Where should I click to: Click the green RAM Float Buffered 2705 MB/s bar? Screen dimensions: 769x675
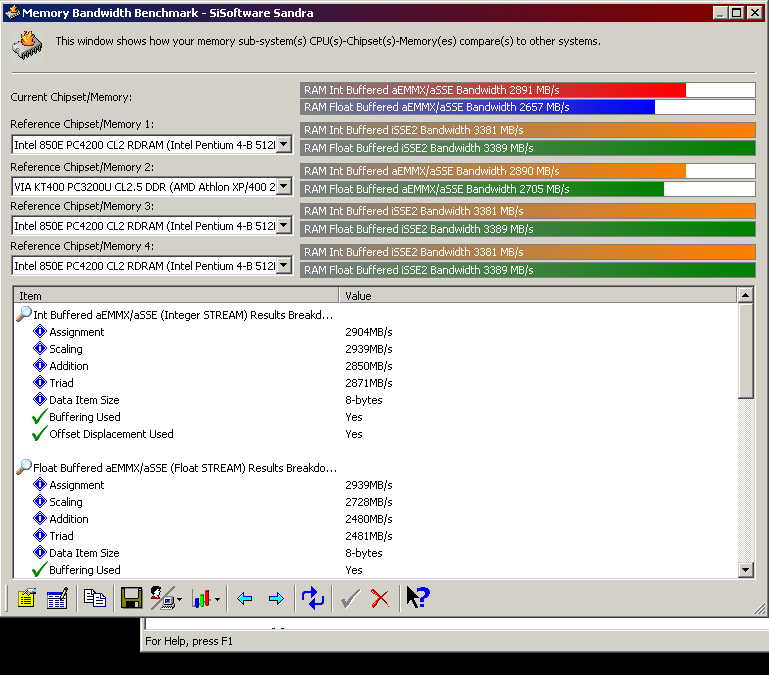528,189
